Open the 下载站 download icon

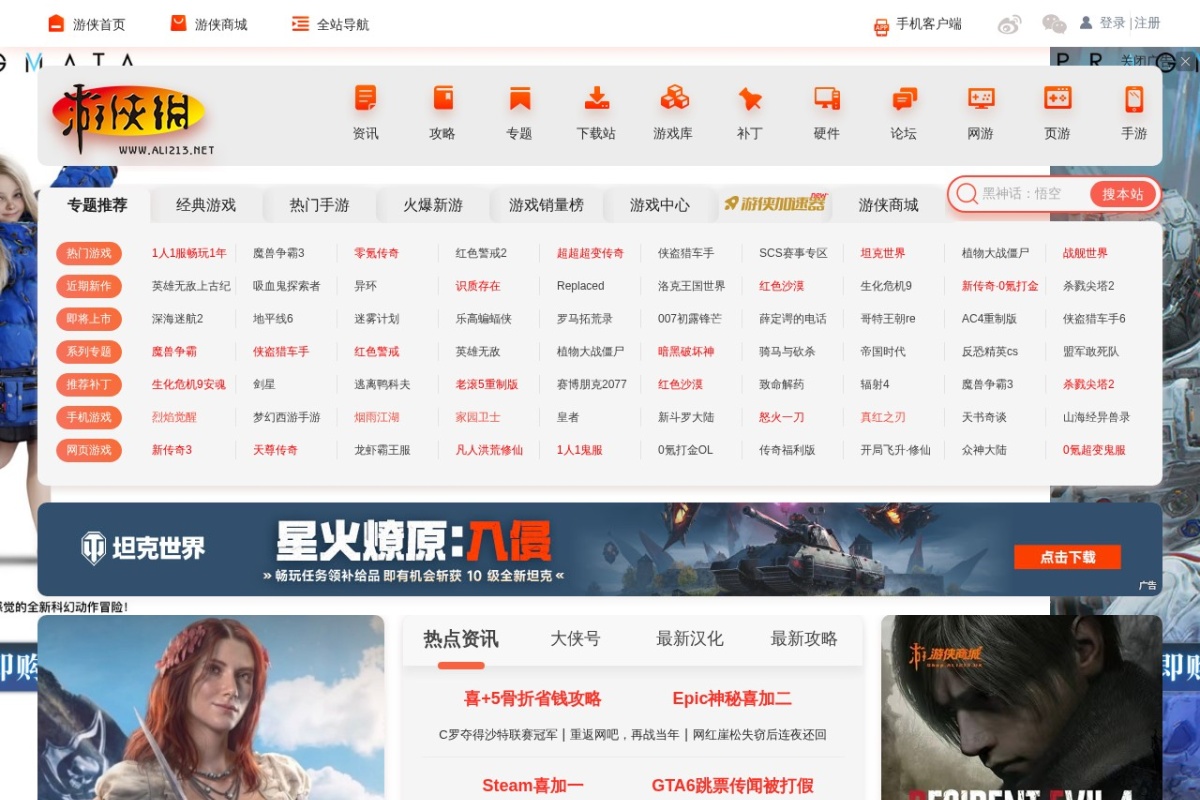(x=596, y=98)
